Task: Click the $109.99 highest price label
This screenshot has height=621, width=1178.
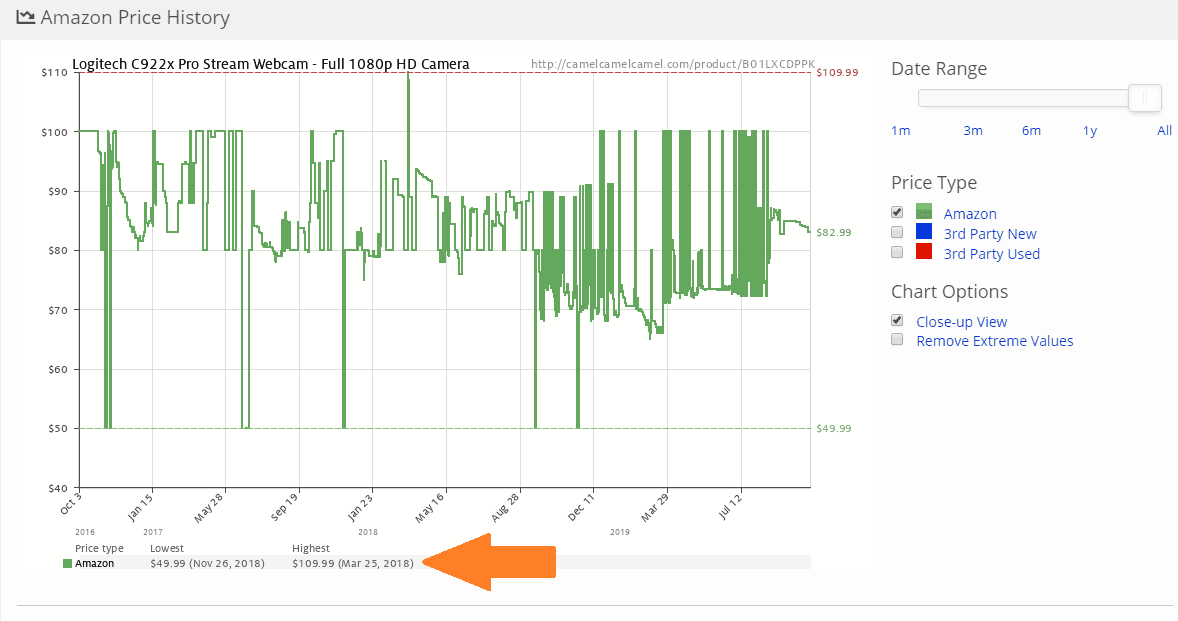Action: tap(837, 73)
